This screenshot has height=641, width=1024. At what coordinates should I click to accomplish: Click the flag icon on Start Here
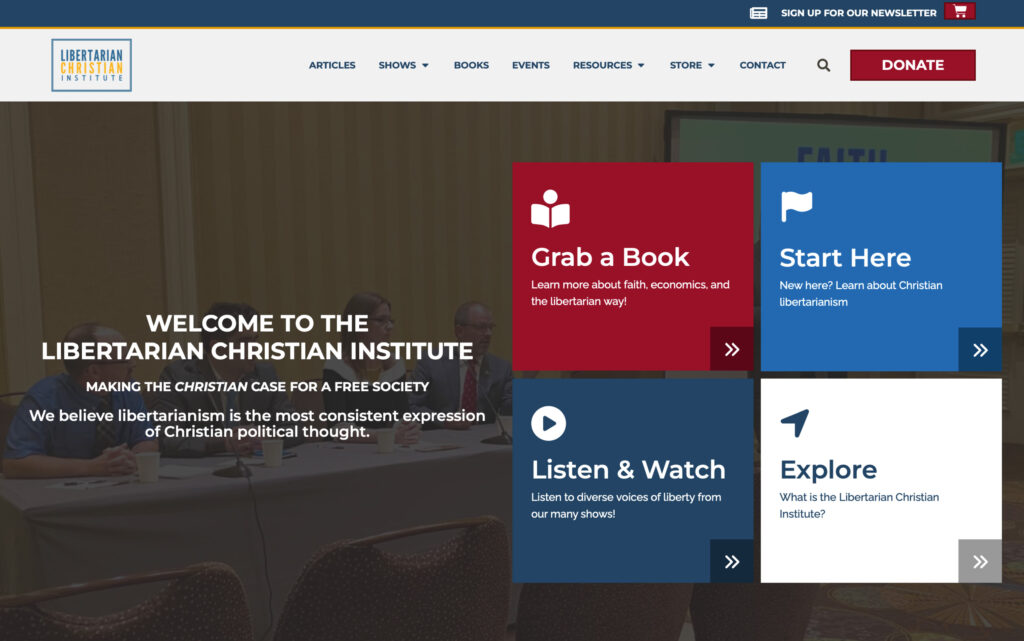[797, 206]
